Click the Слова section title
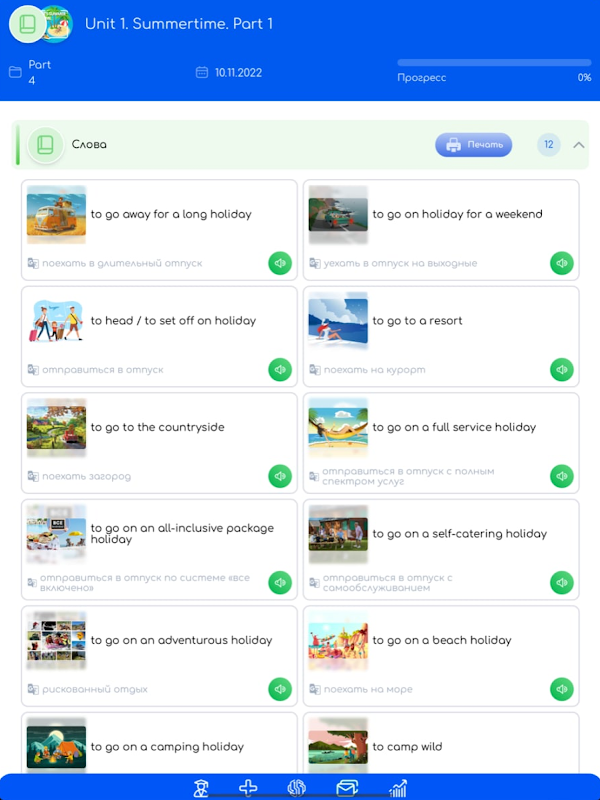This screenshot has height=800, width=600. tap(89, 145)
